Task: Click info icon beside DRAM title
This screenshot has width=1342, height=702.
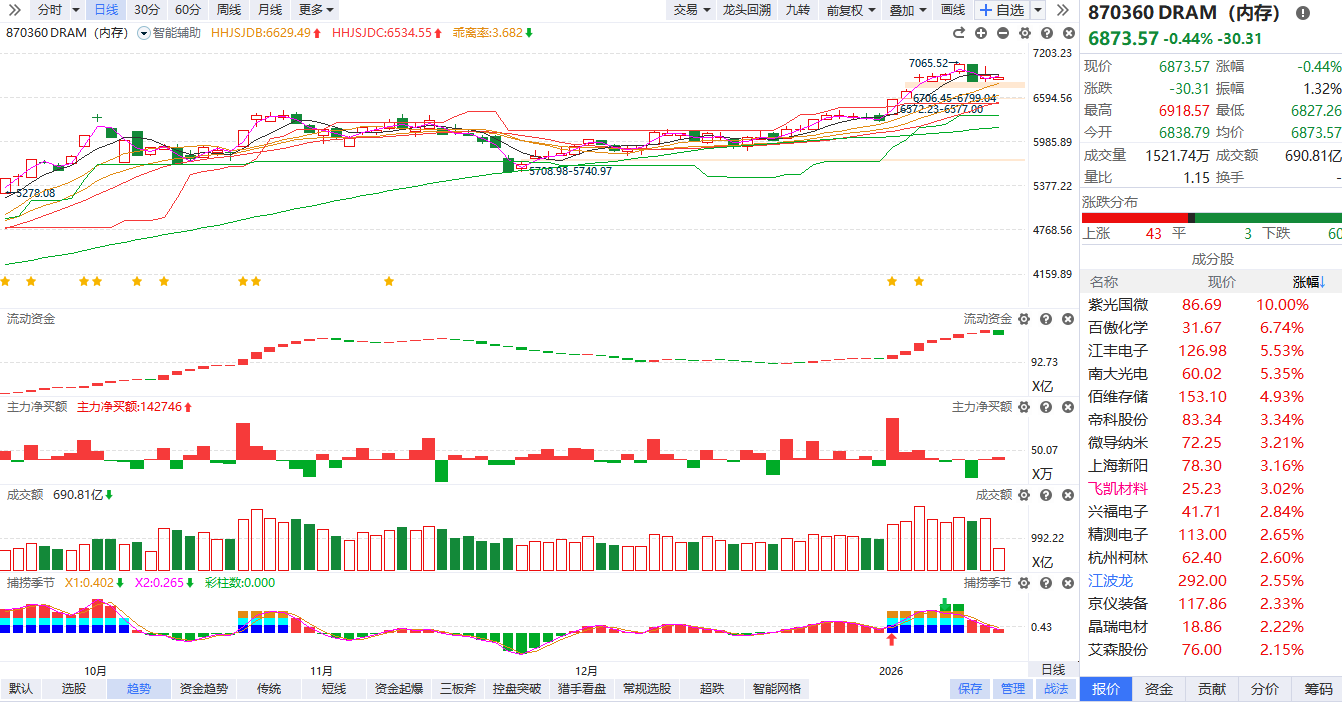Action: 1302,13
